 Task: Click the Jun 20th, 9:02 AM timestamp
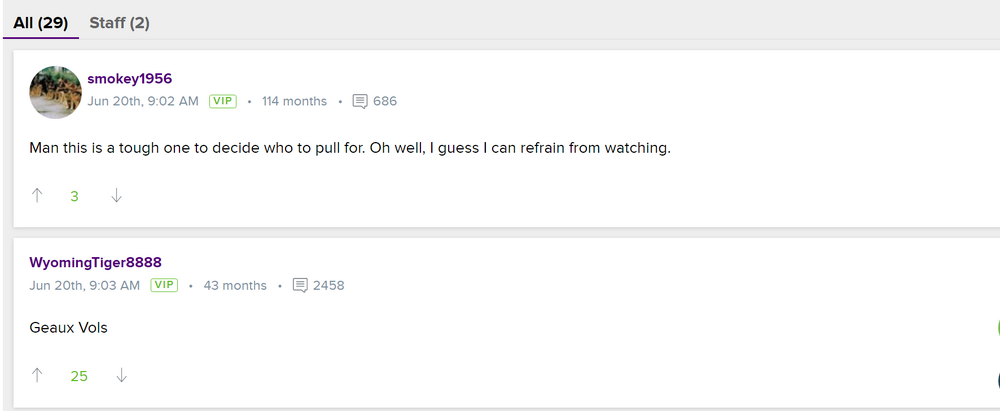click(x=143, y=101)
